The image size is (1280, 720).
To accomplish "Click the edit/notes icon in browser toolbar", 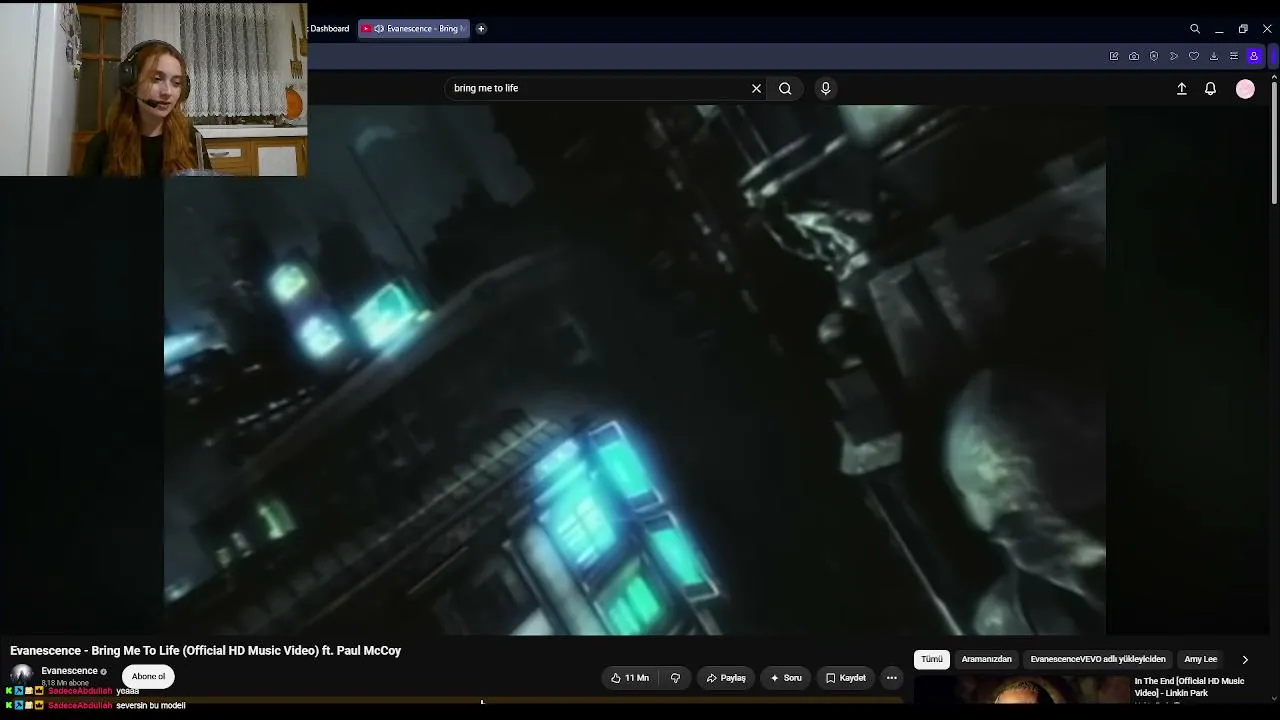I will point(1114,56).
